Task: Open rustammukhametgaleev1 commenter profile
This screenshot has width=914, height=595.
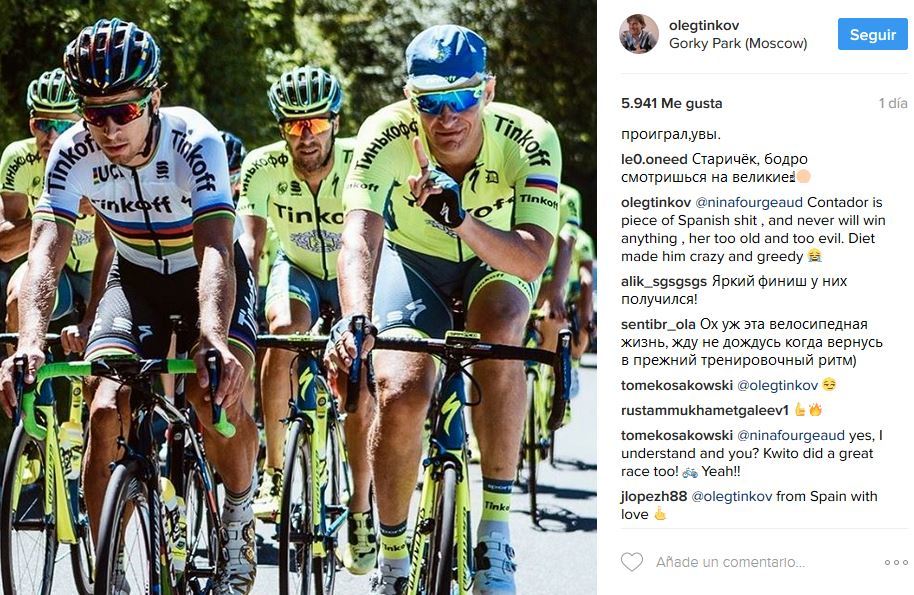Action: point(705,410)
